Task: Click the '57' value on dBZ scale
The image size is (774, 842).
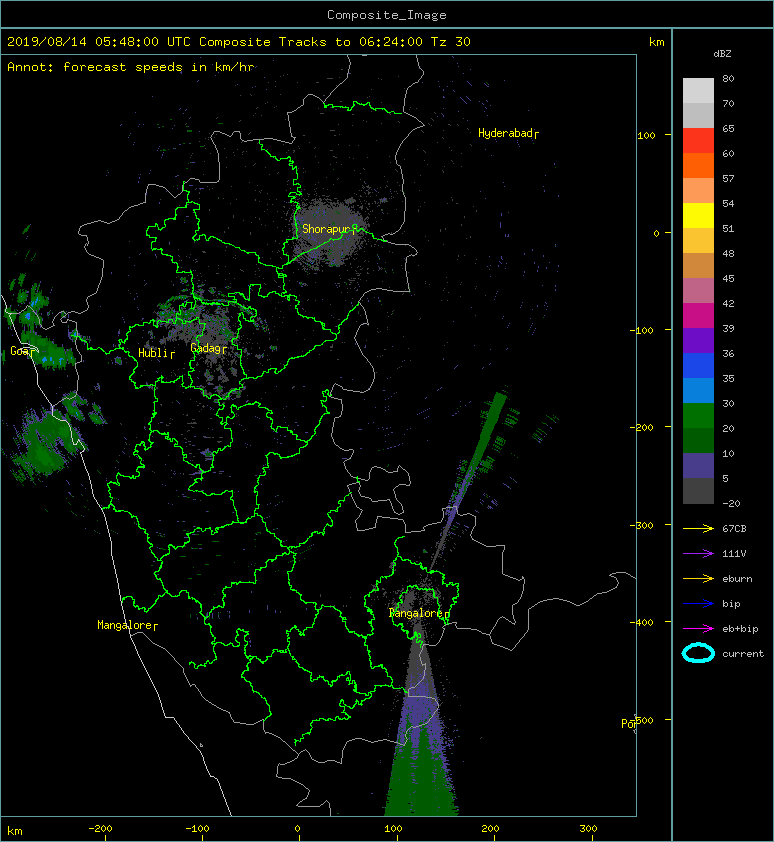Action: pyautogui.click(x=728, y=178)
